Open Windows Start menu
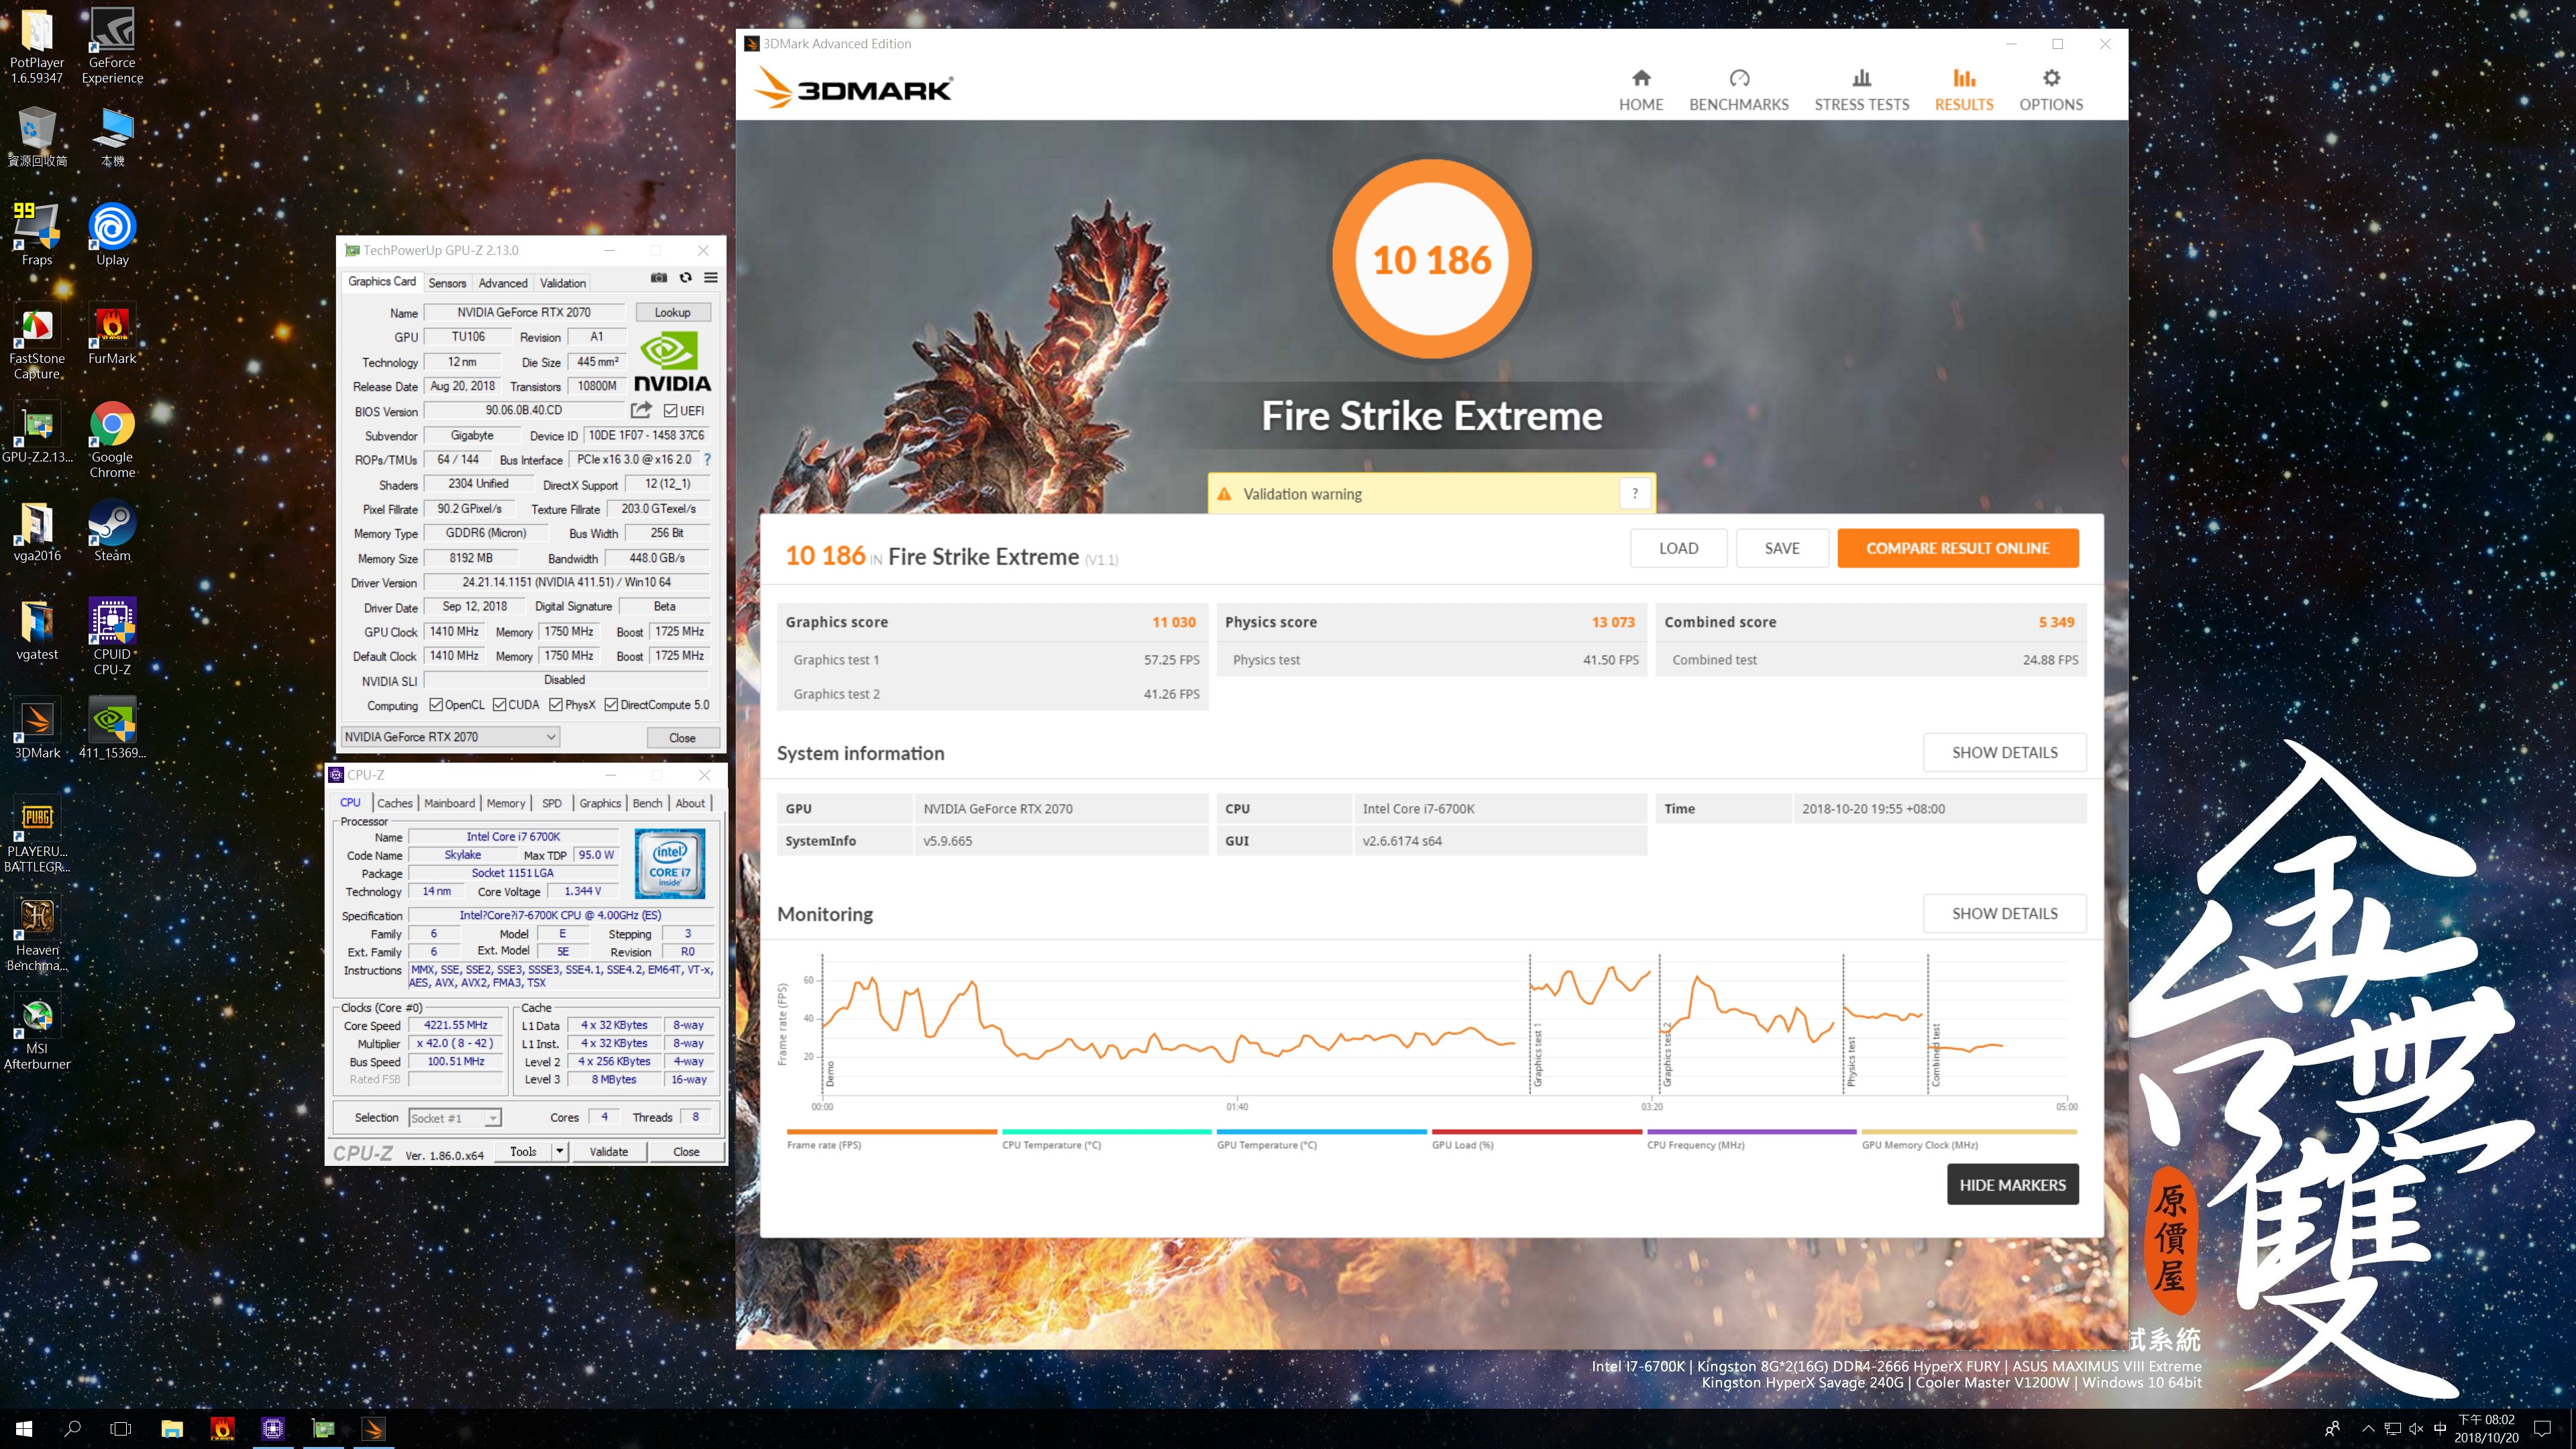 24,1429
